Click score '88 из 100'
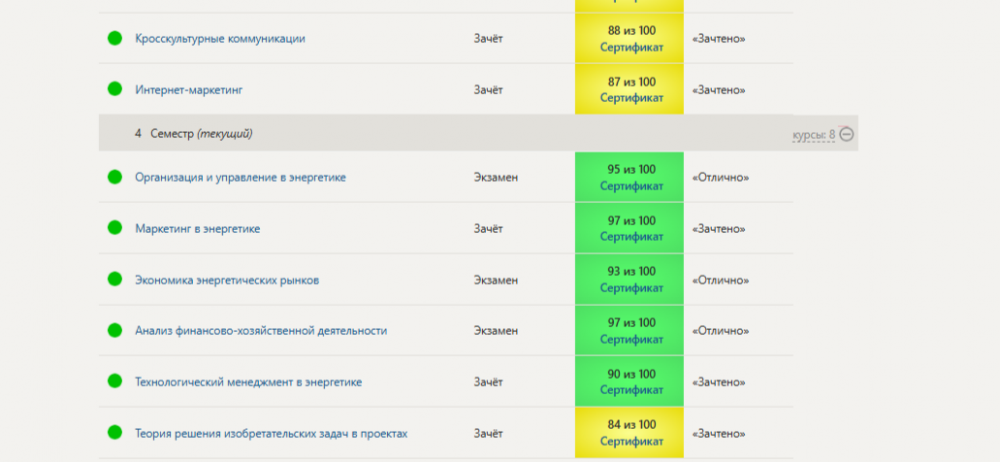The height and width of the screenshot is (462, 1000). click(631, 31)
